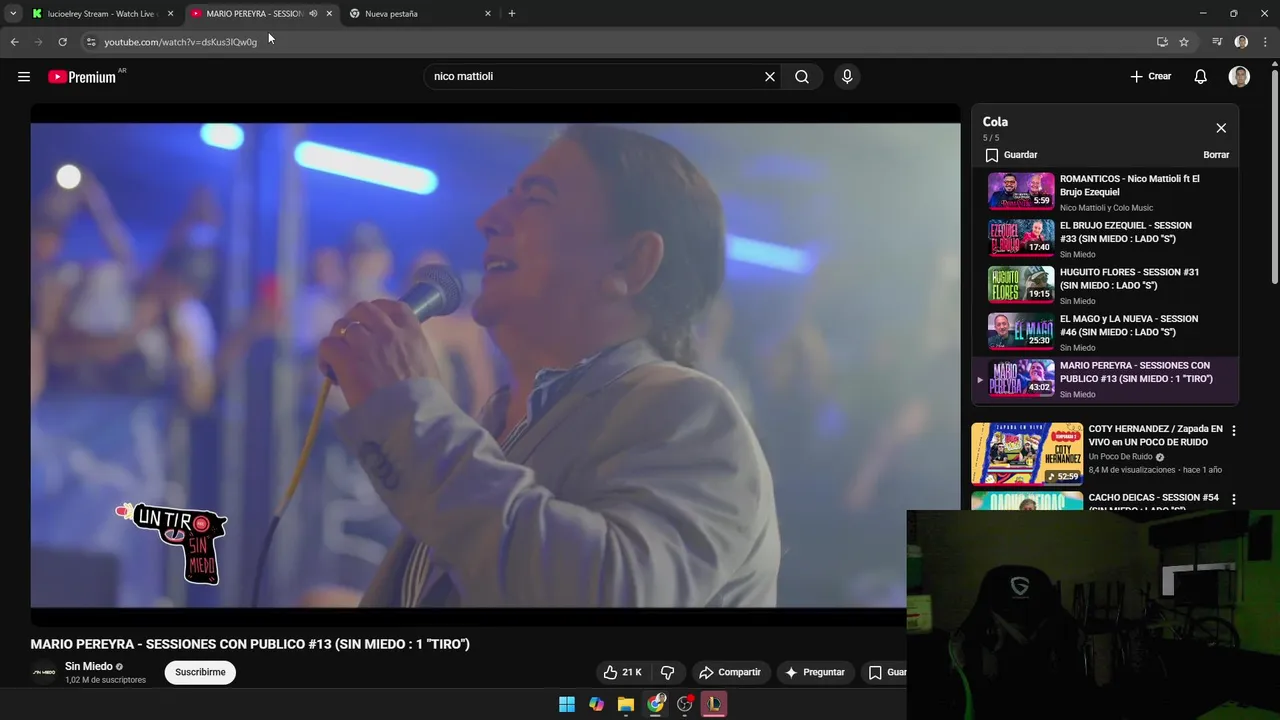
Task: Focus the browser address bar URL
Action: tap(180, 42)
